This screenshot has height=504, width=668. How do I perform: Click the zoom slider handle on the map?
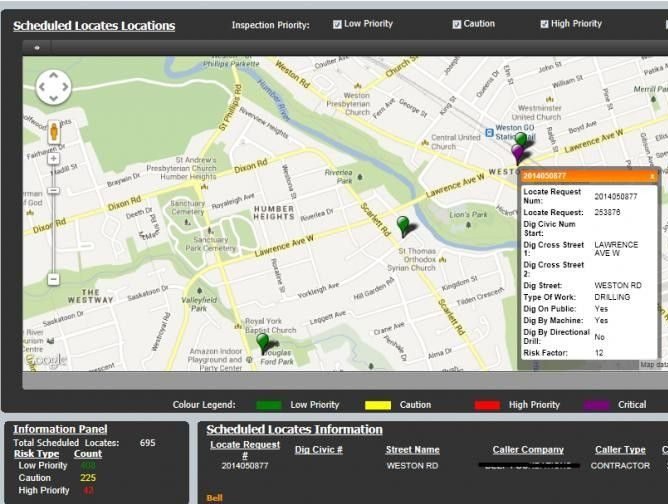point(53,190)
